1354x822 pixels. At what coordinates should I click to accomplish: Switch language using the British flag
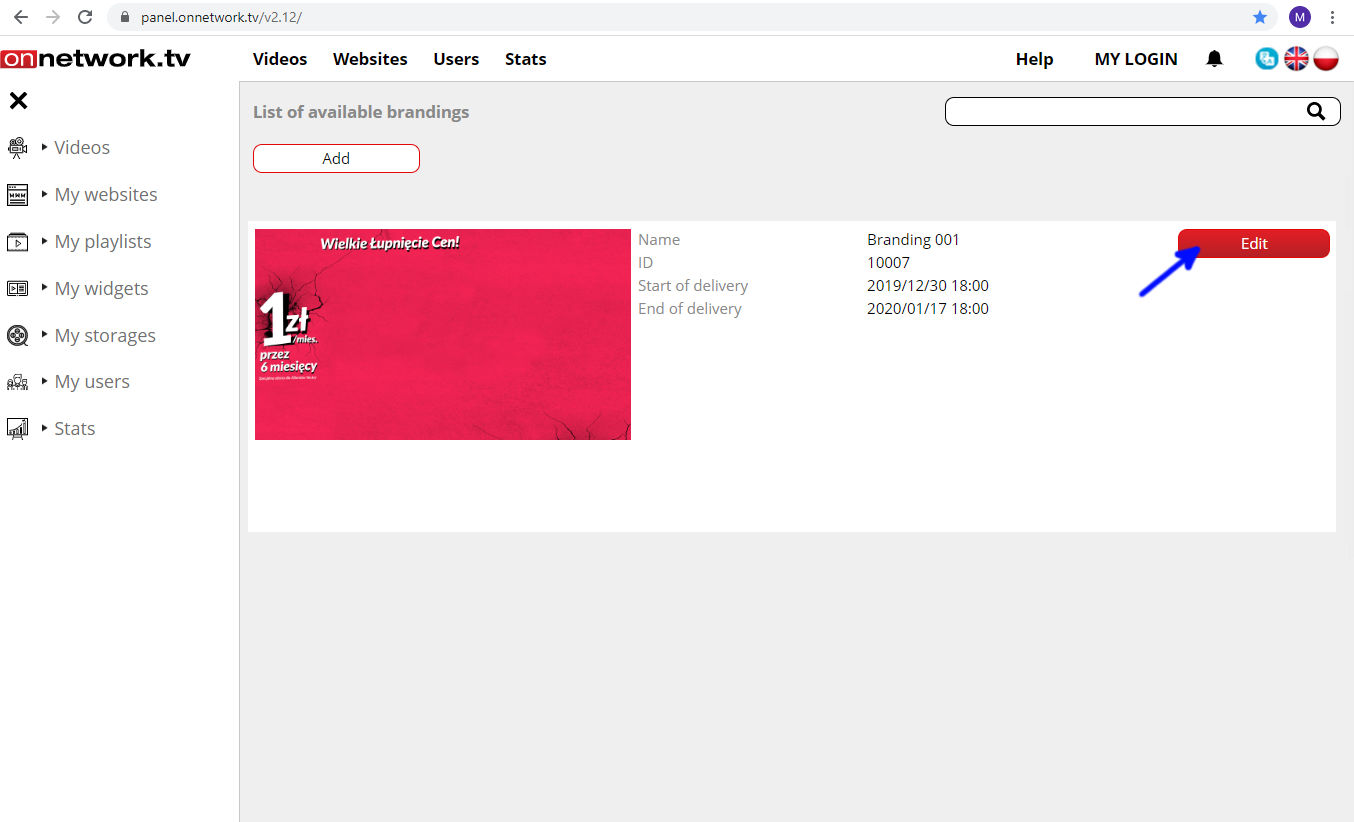[x=1296, y=59]
